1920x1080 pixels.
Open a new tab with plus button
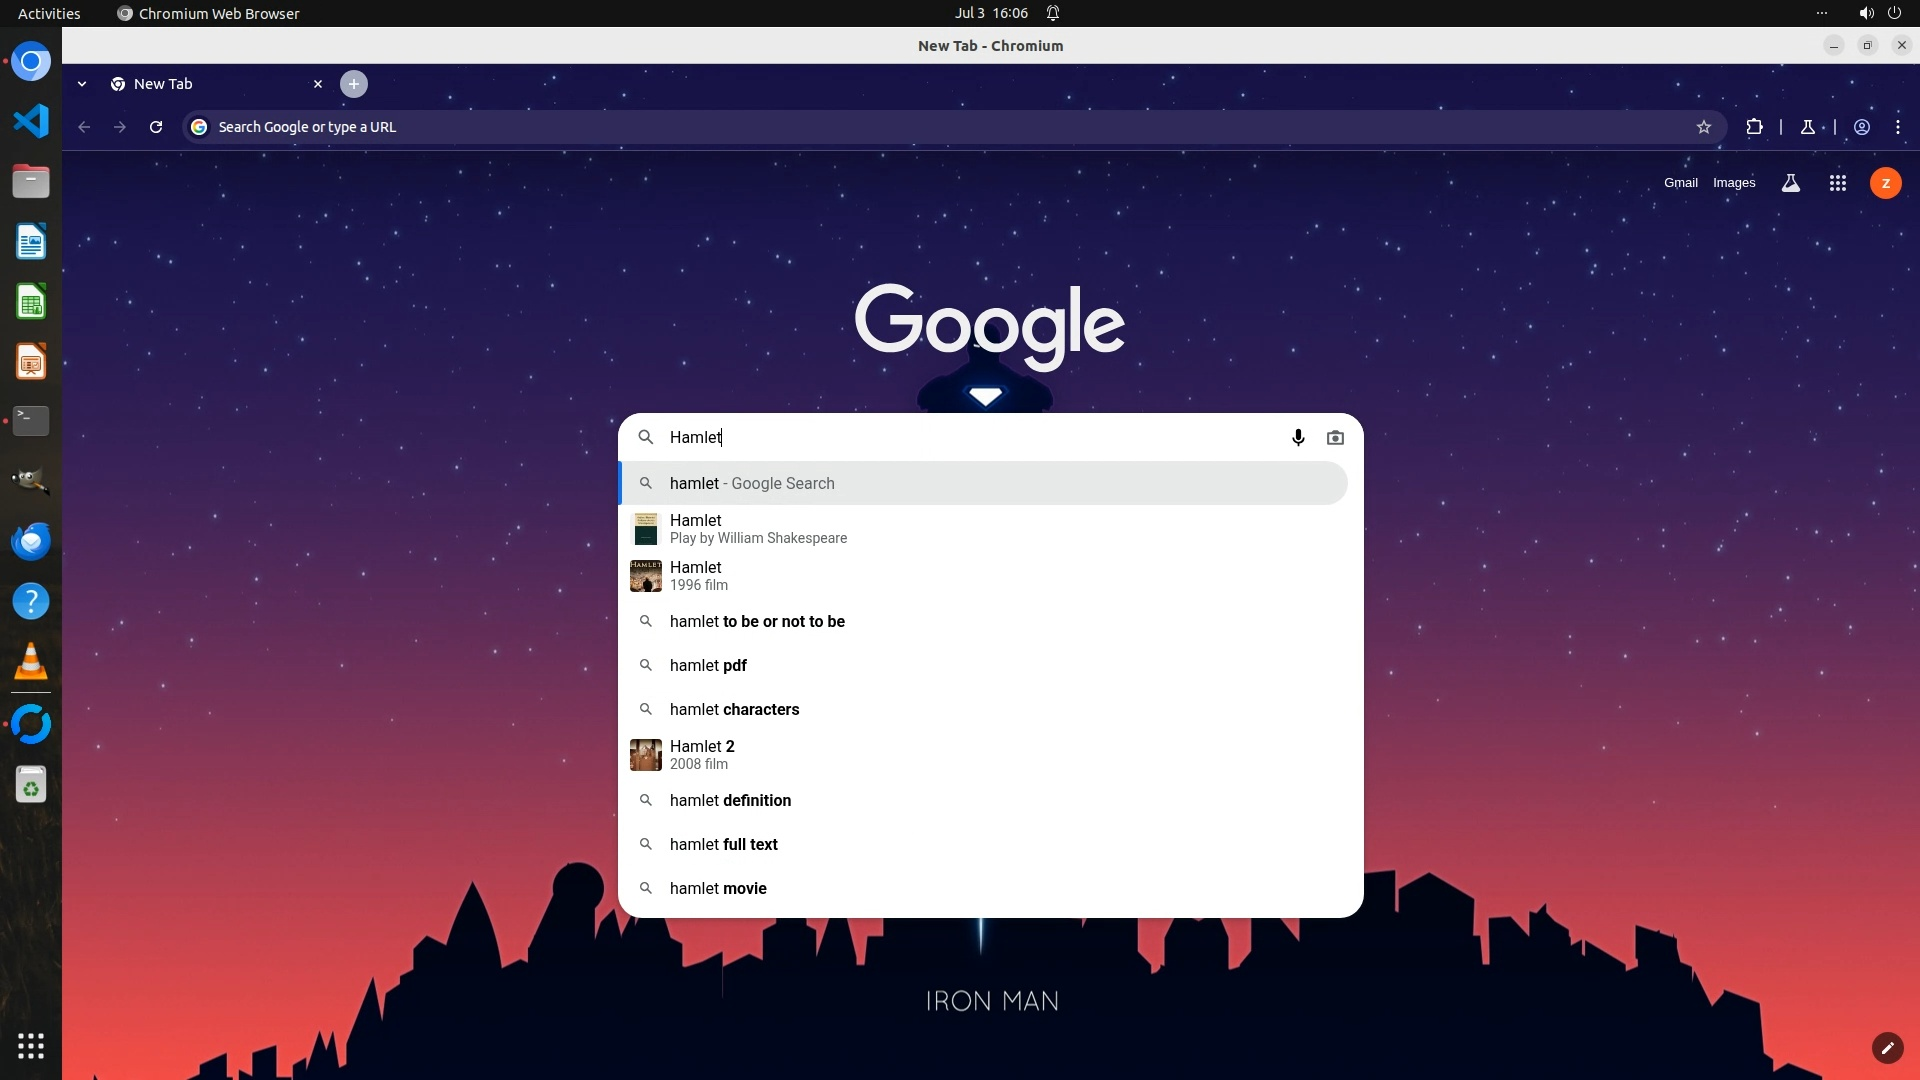(x=353, y=84)
